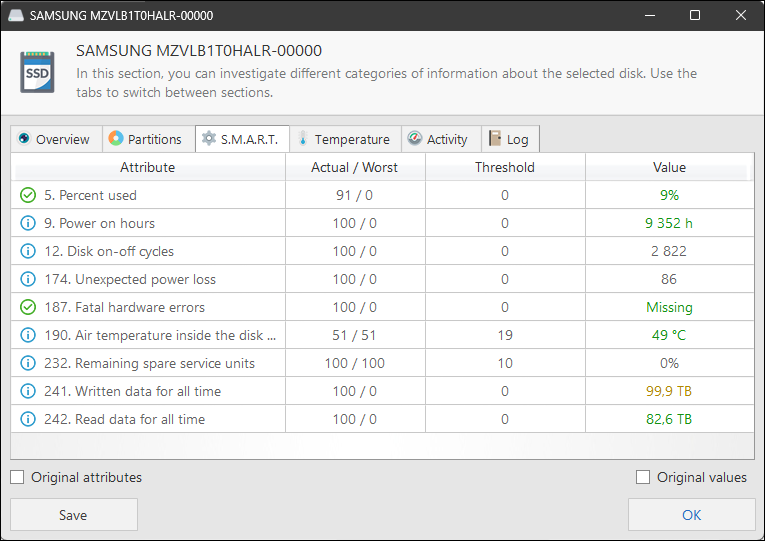This screenshot has height=541, width=765.
Task: Click the green check icon for Fatal hardware errors
Action: [x=28, y=307]
